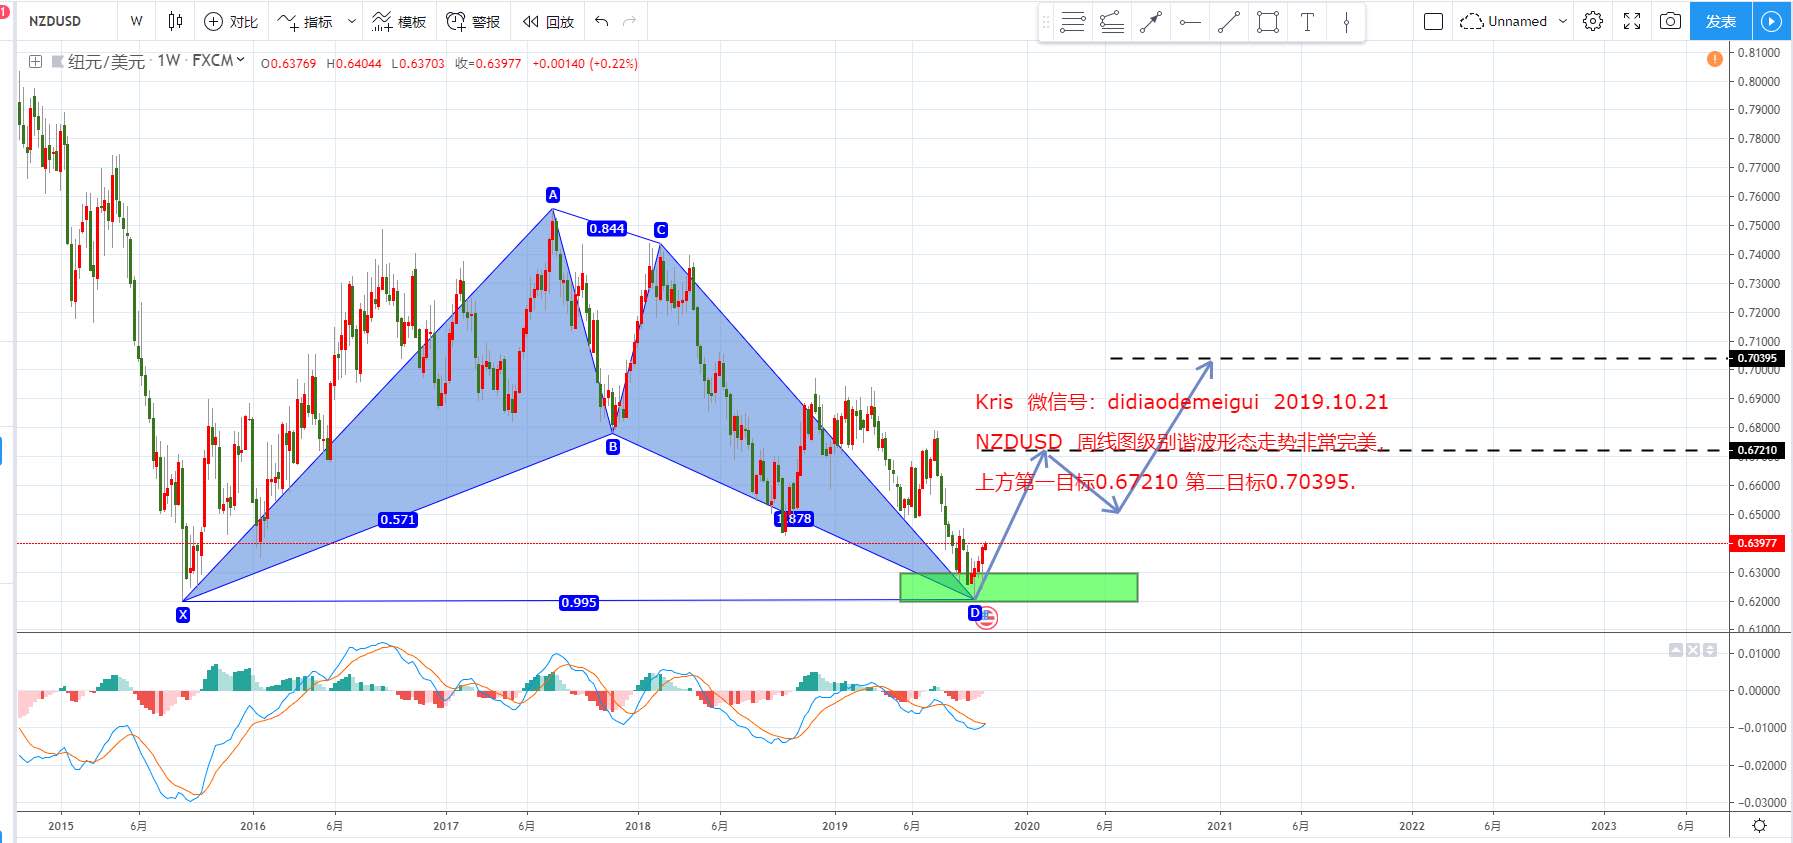Click the +0.00140 (+0.22%) change value
Image resolution: width=1793 pixels, height=843 pixels.
point(585,63)
